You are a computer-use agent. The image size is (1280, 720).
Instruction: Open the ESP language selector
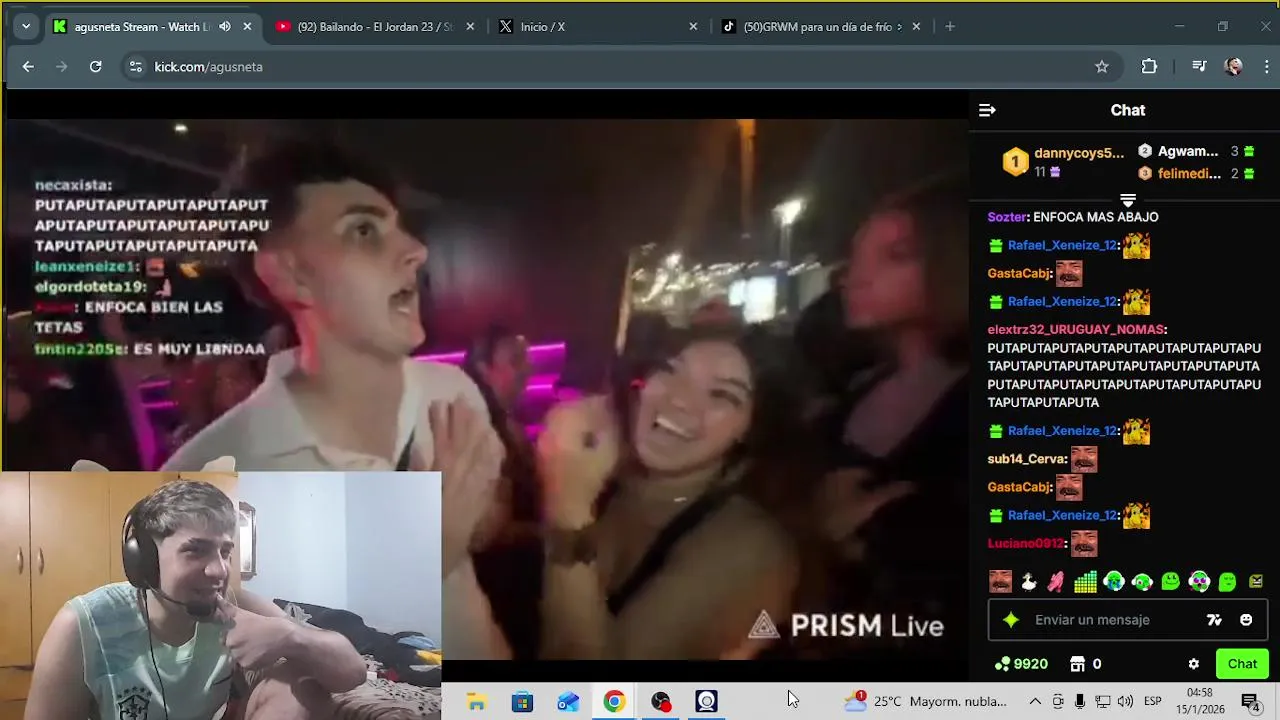point(1152,702)
